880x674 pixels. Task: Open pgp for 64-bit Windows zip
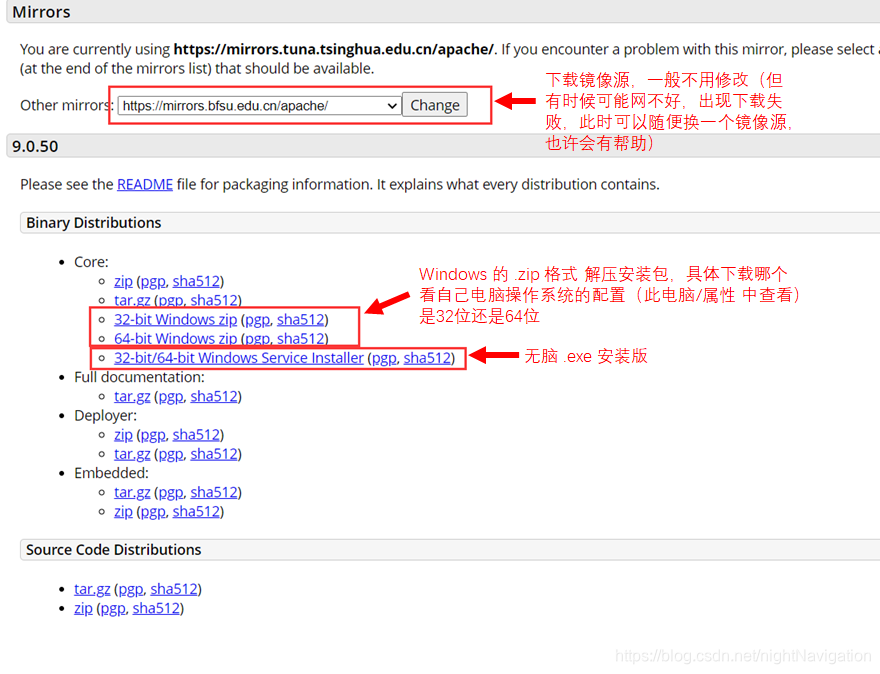coord(258,339)
